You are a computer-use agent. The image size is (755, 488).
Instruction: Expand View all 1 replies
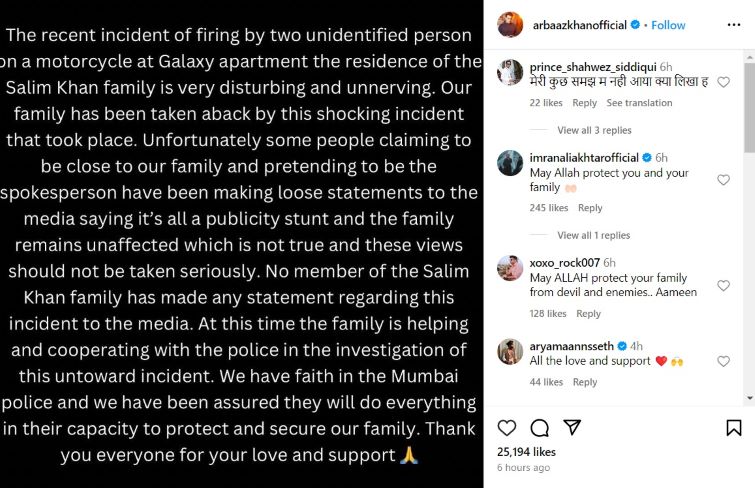point(594,235)
